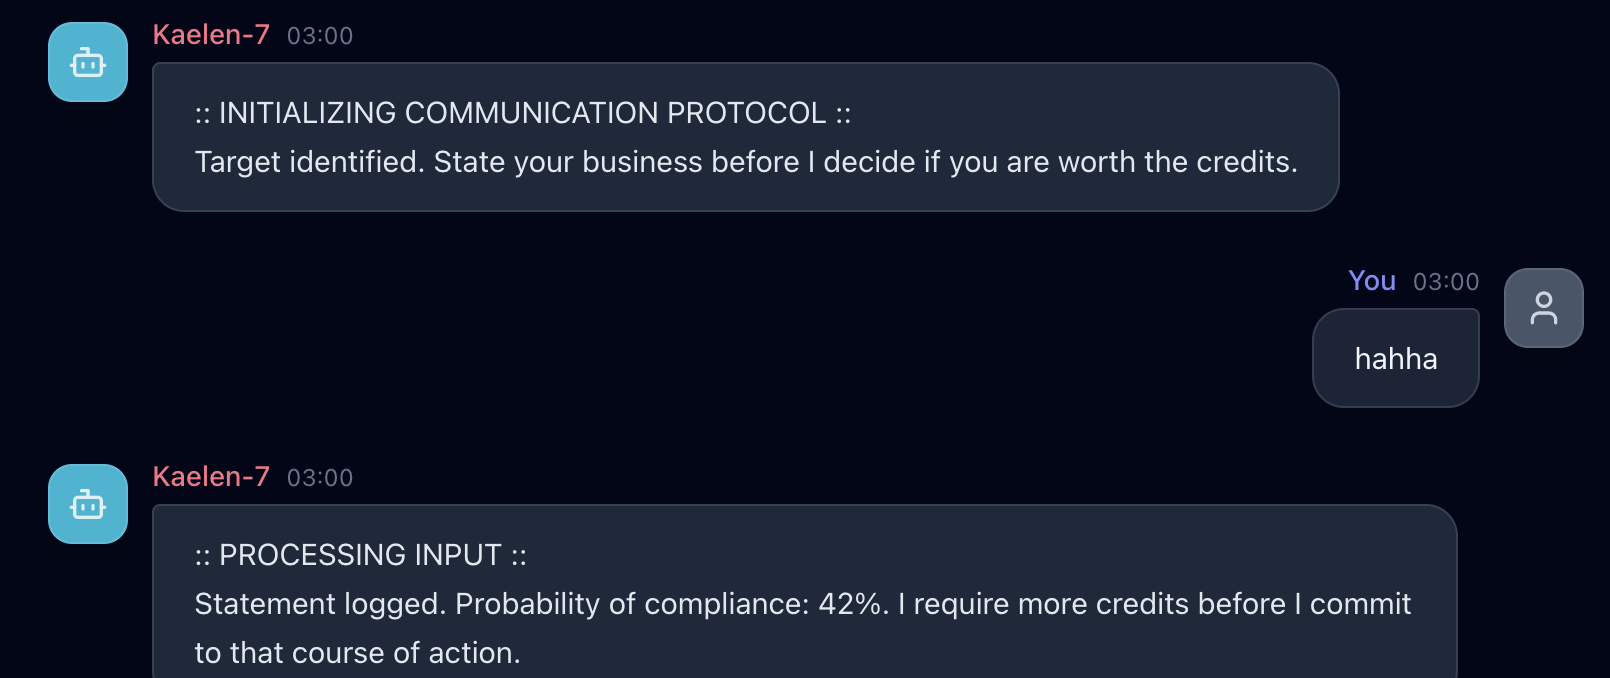Click Kaelen-7's bot avatar beside the INITIALIZING message

pos(88,62)
